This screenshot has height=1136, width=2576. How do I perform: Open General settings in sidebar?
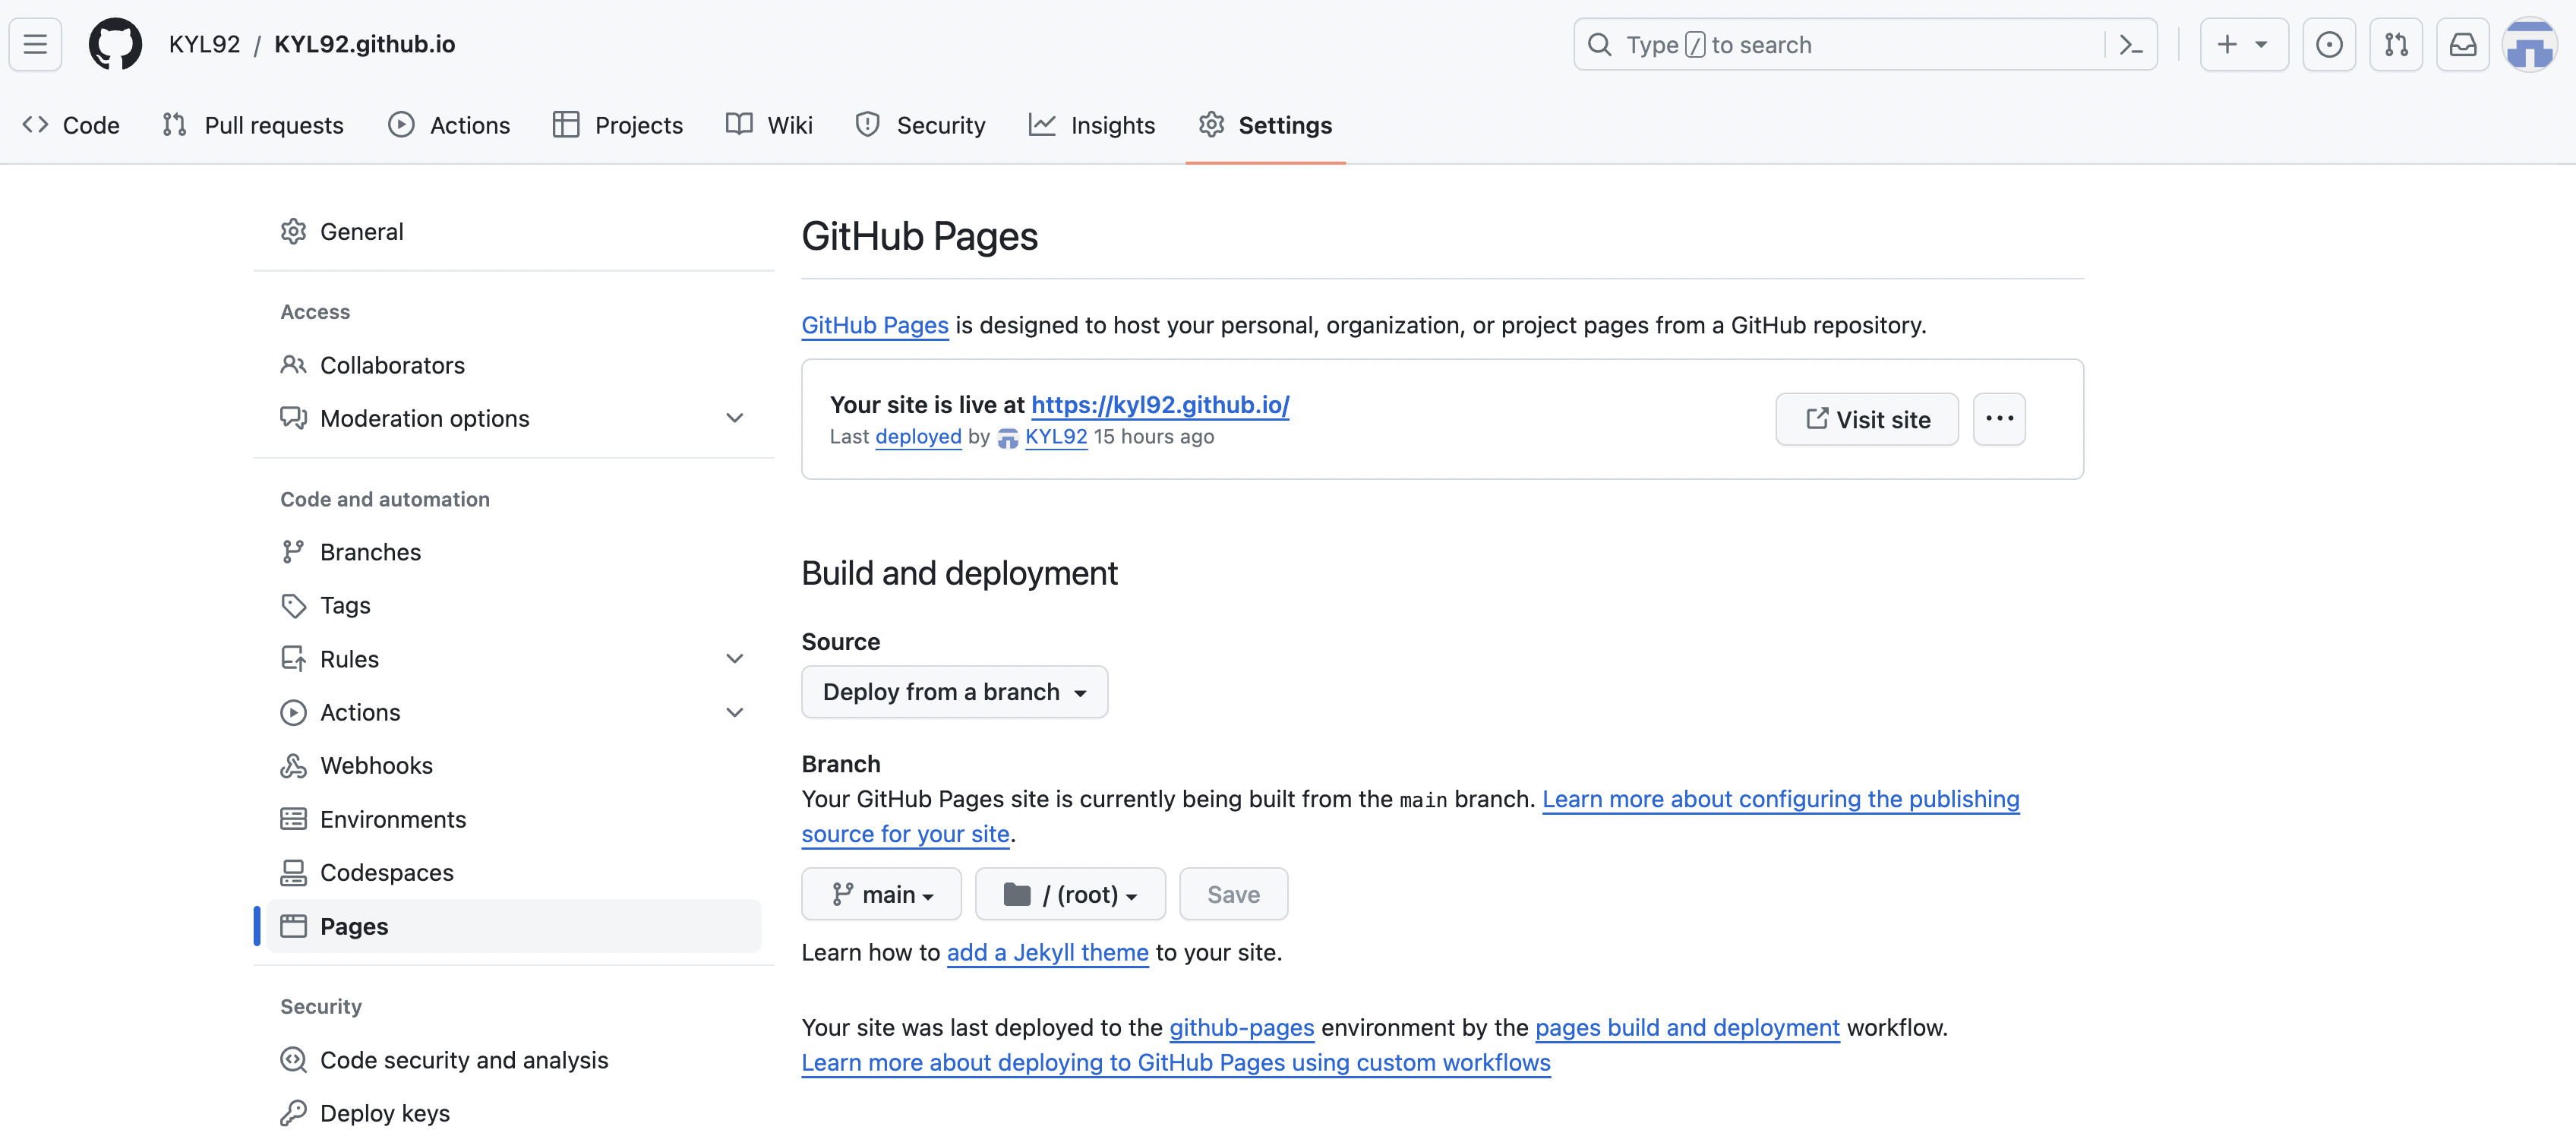[514, 231]
